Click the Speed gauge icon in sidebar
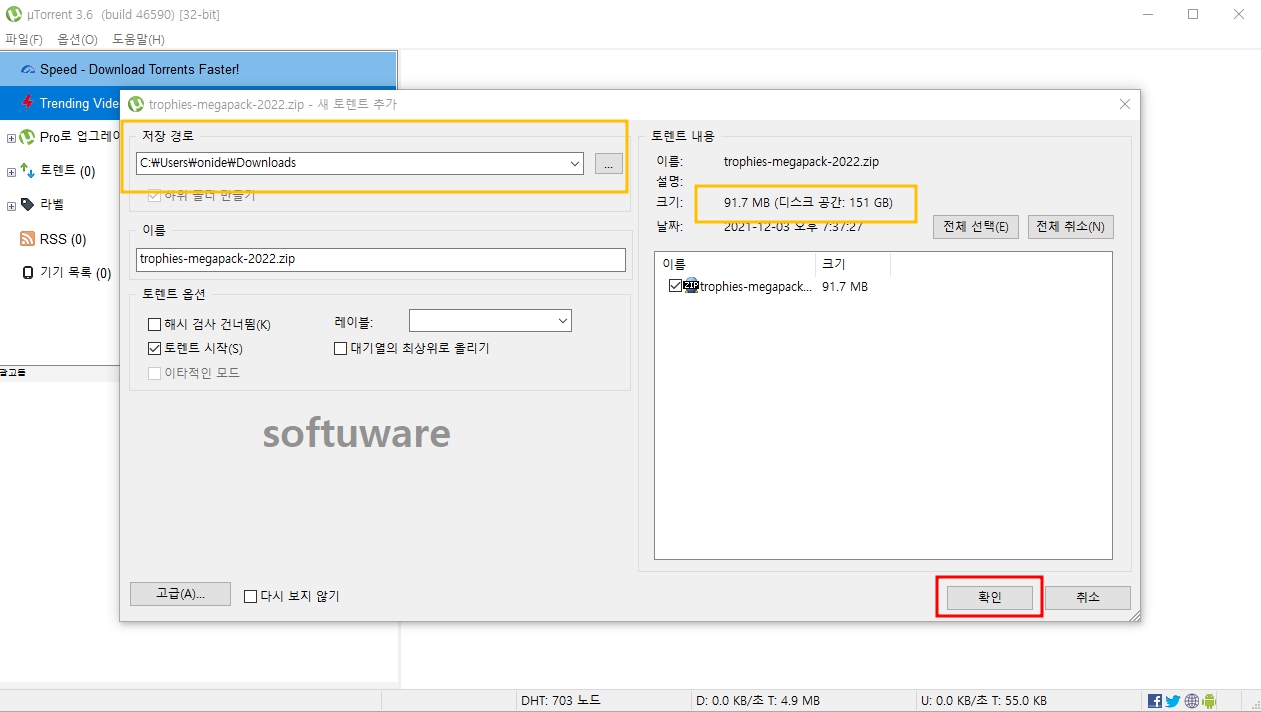 28,70
